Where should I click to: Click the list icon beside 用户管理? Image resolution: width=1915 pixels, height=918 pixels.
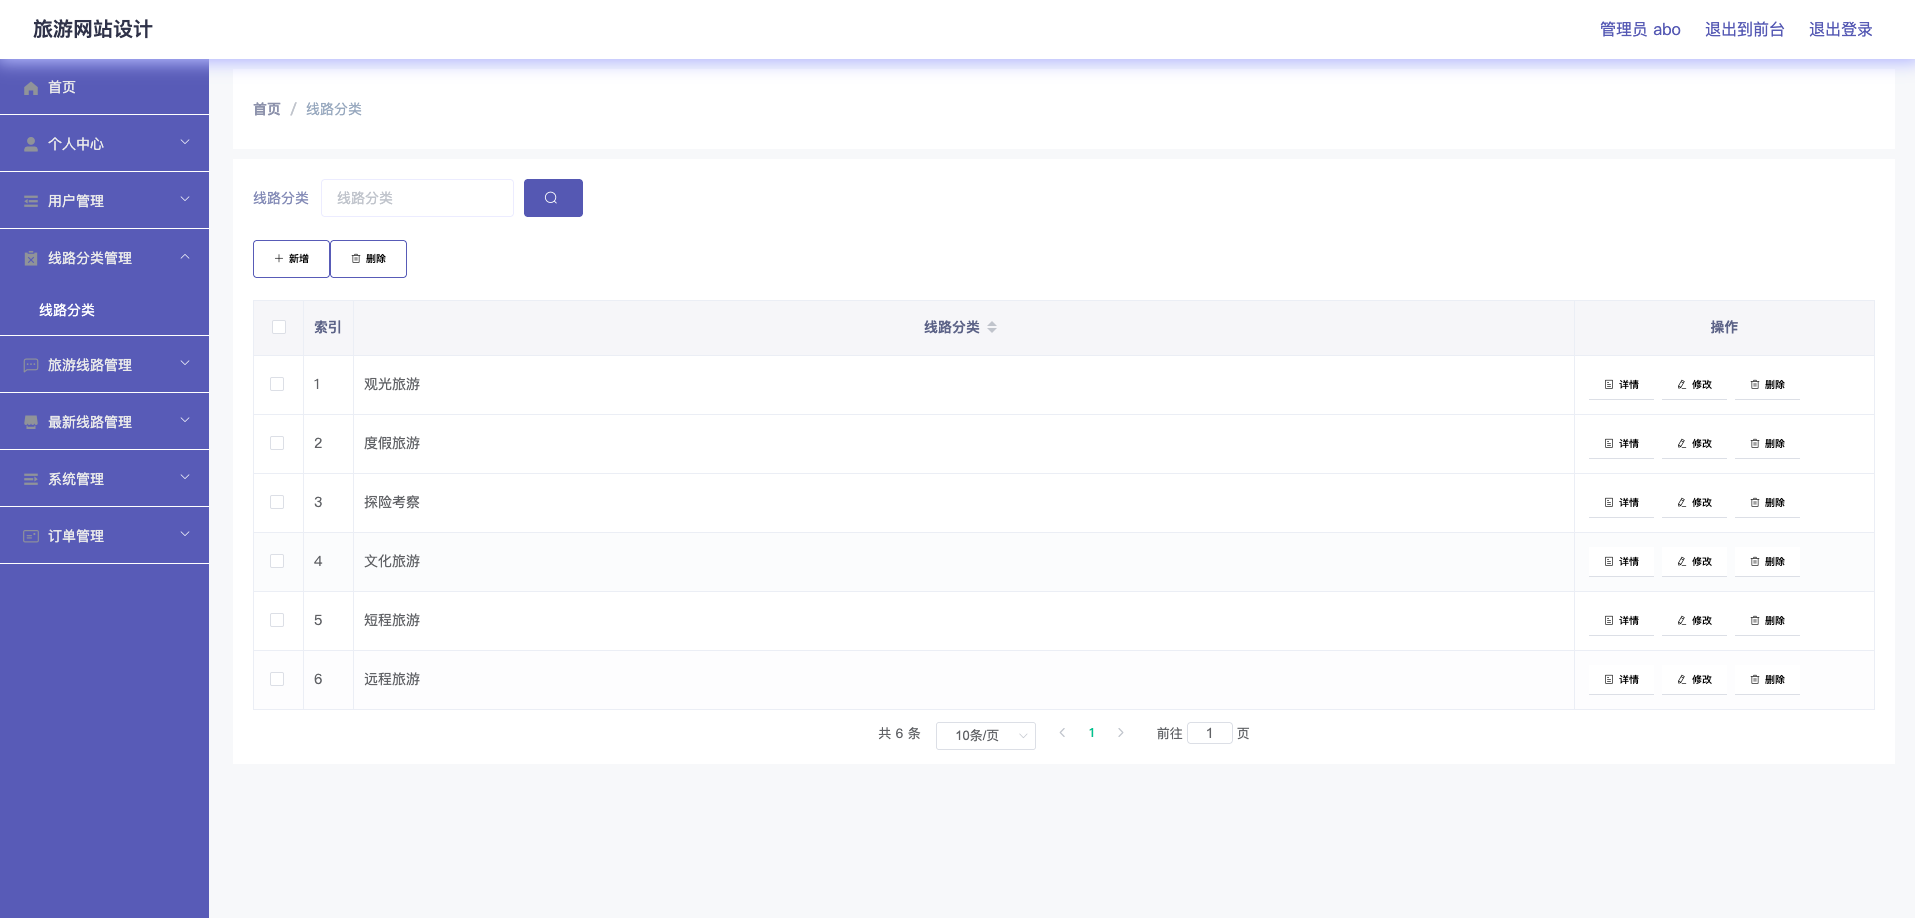click(x=31, y=201)
